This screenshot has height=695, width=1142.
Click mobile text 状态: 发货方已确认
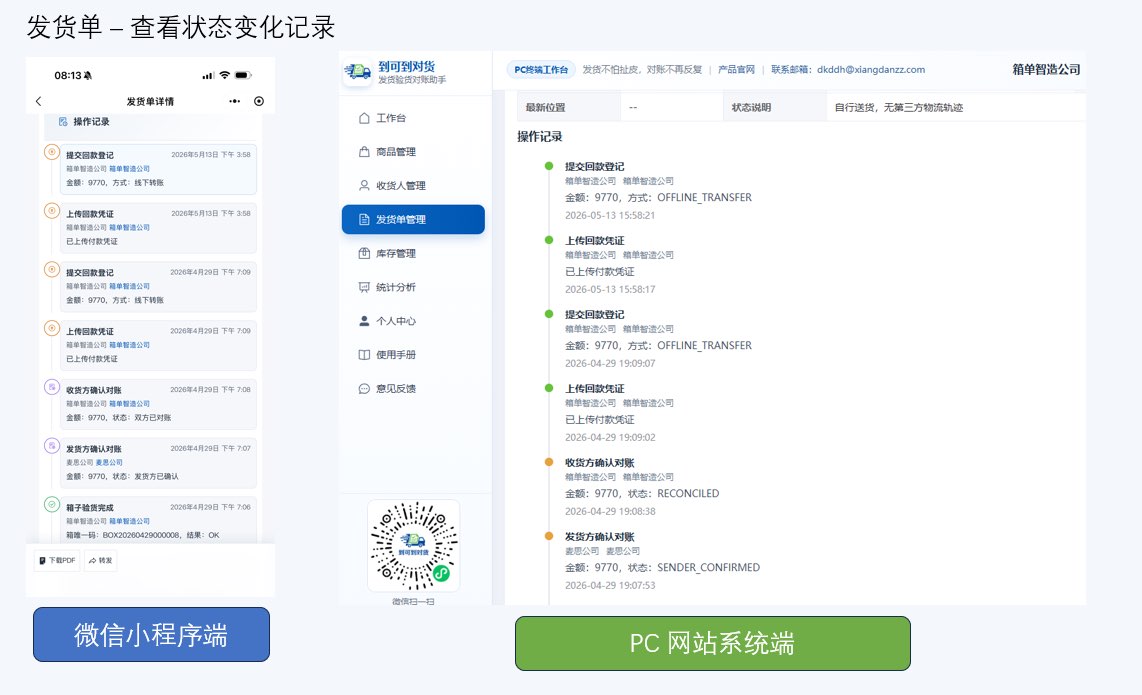(145, 476)
